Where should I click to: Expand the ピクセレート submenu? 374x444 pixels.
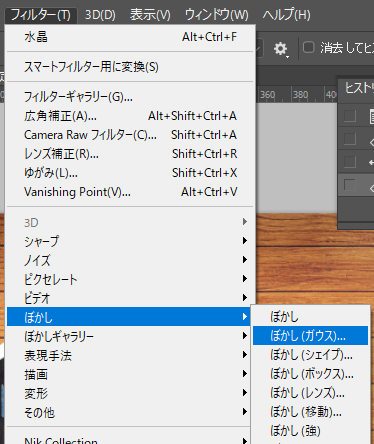130,279
